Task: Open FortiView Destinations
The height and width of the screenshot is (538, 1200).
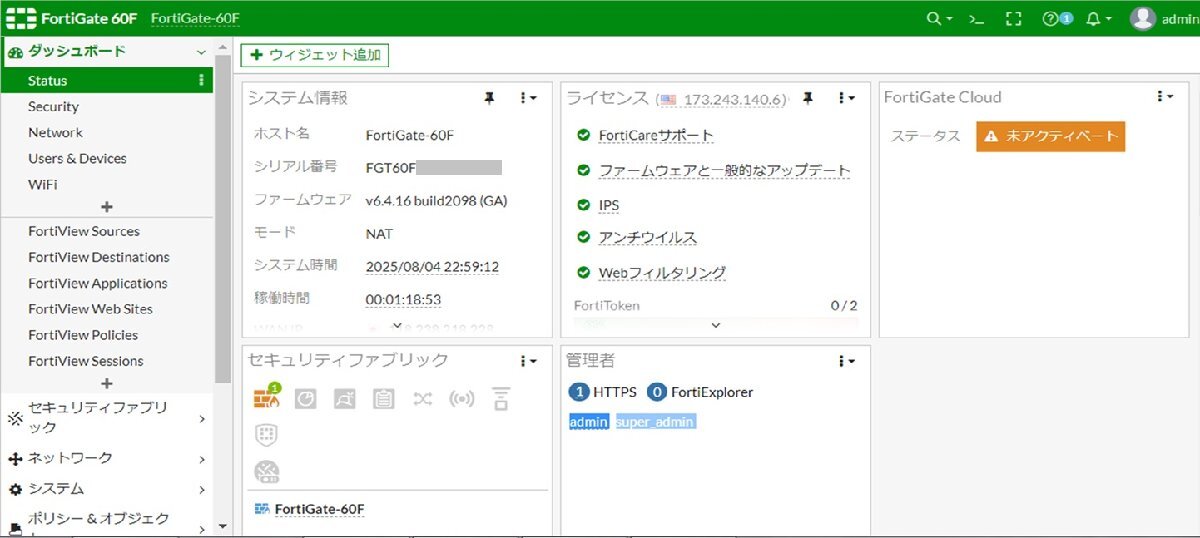Action: point(99,257)
